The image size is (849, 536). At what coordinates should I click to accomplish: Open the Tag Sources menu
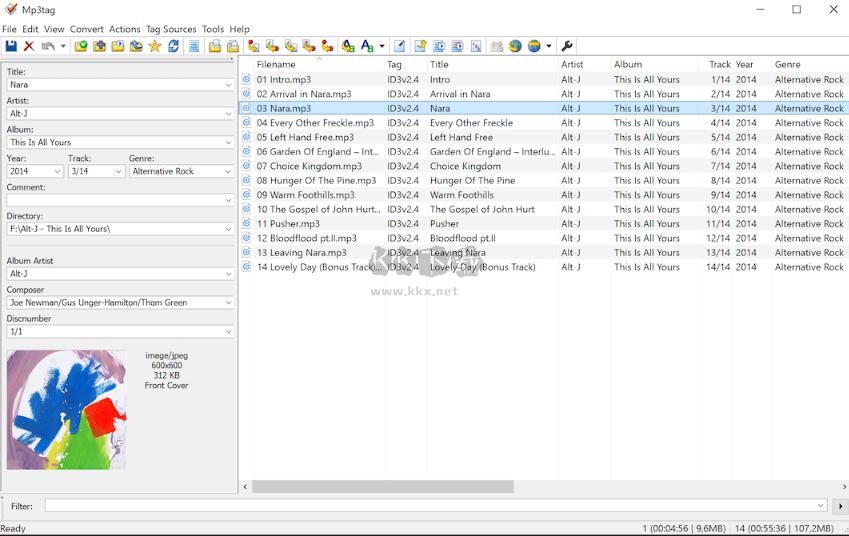(171, 29)
